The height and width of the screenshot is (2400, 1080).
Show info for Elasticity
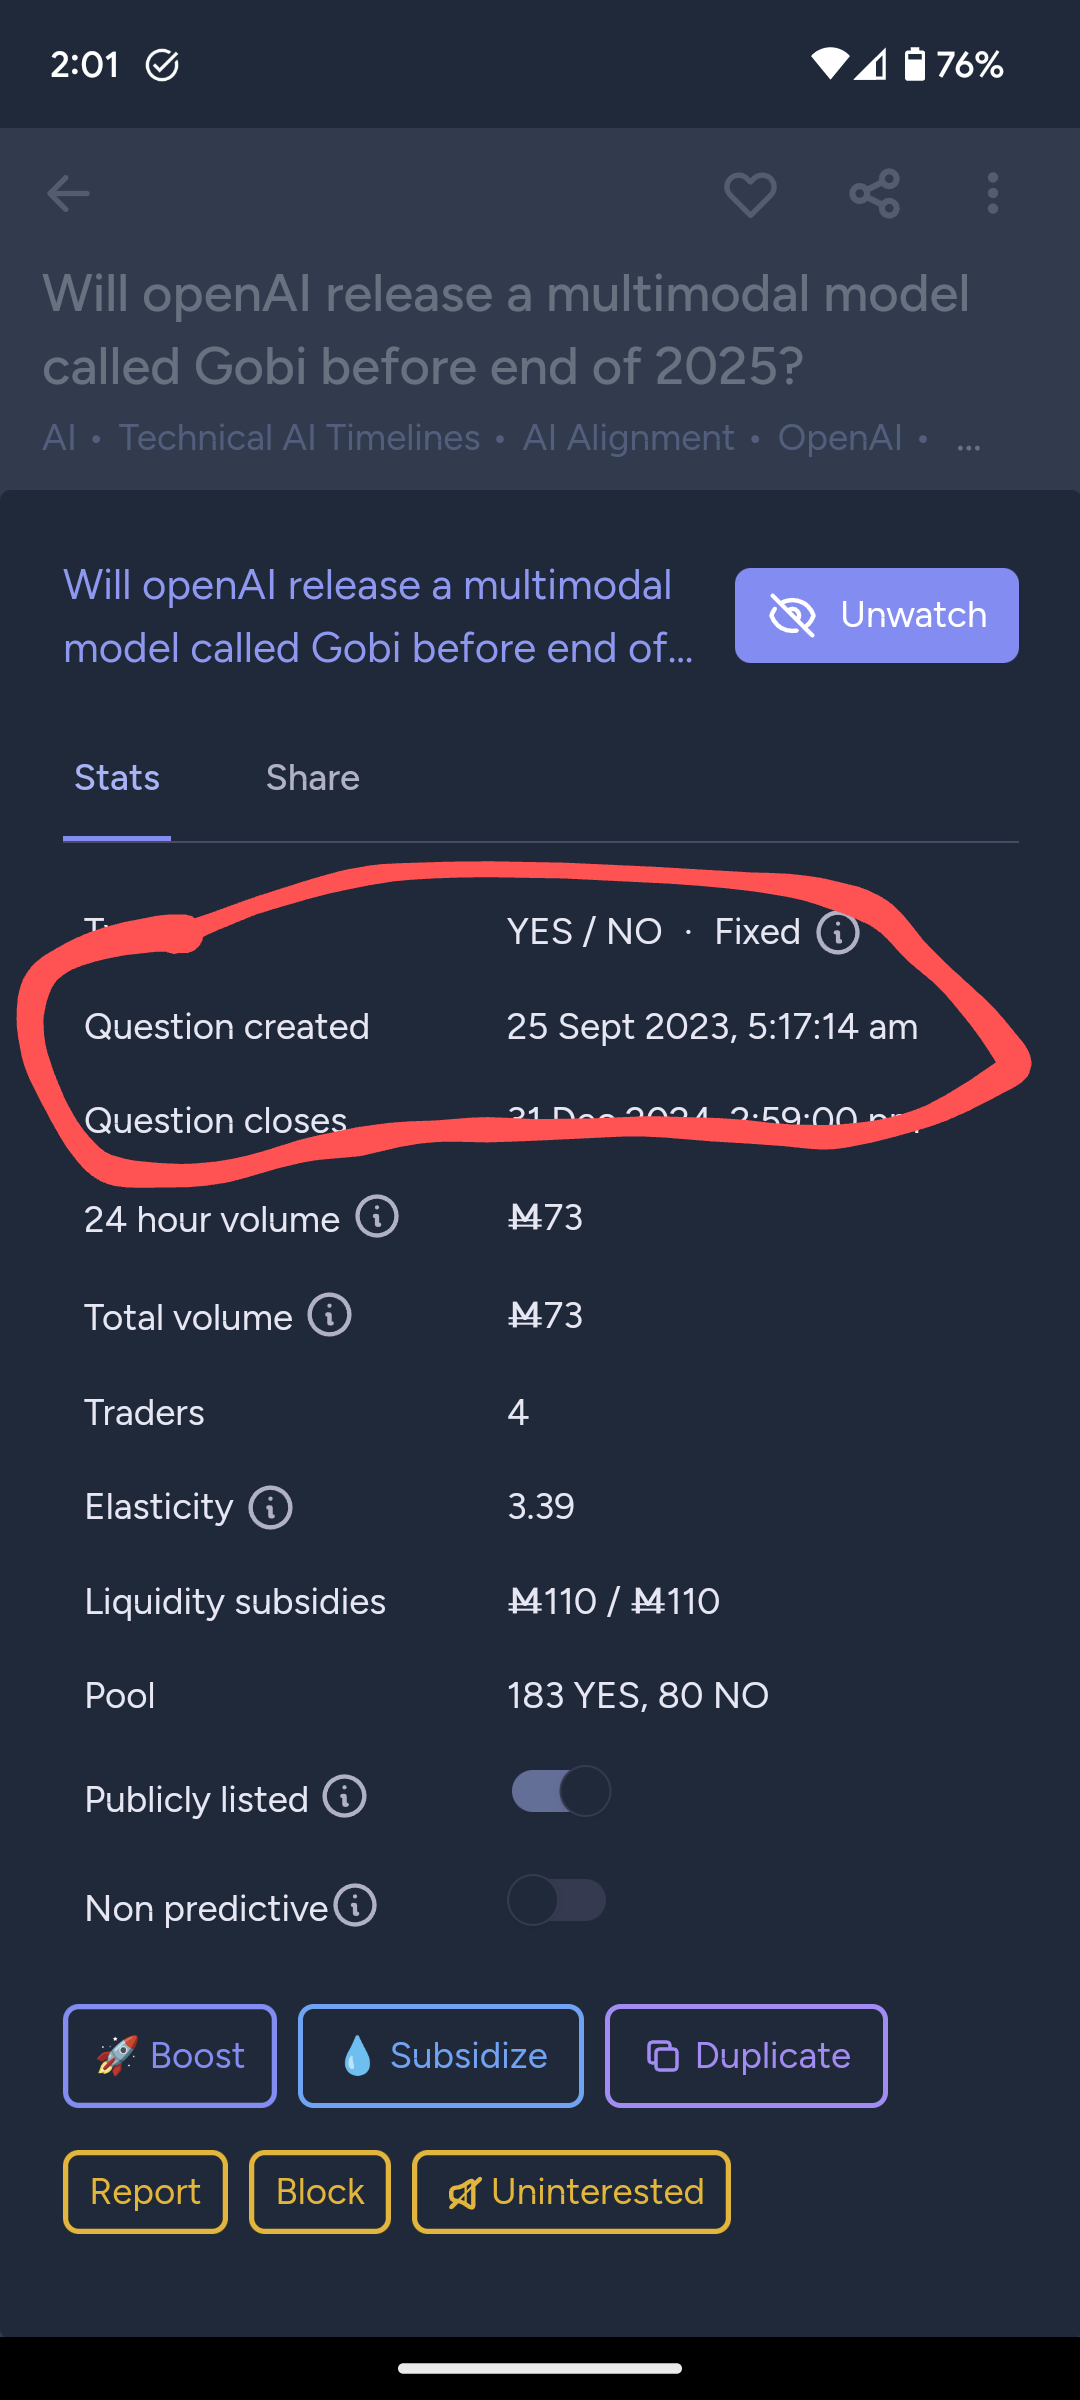271,1507
